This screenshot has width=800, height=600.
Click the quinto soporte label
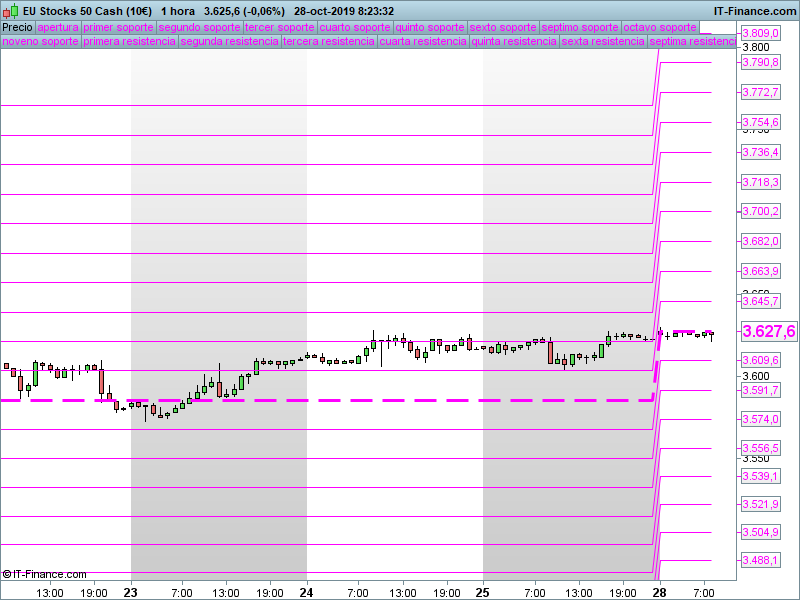point(430,27)
